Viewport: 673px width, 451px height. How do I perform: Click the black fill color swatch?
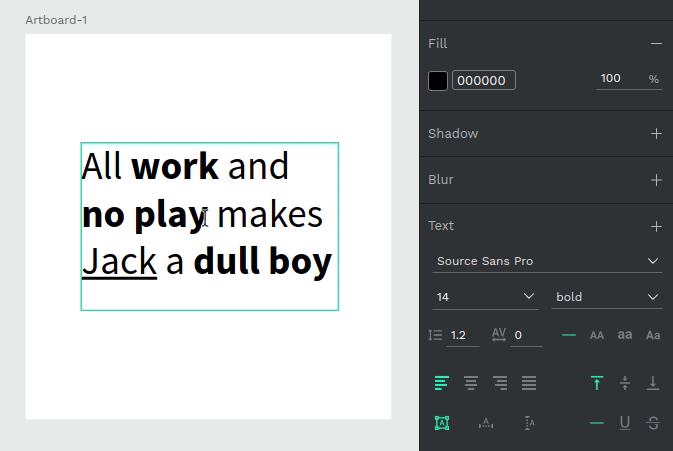coord(438,81)
